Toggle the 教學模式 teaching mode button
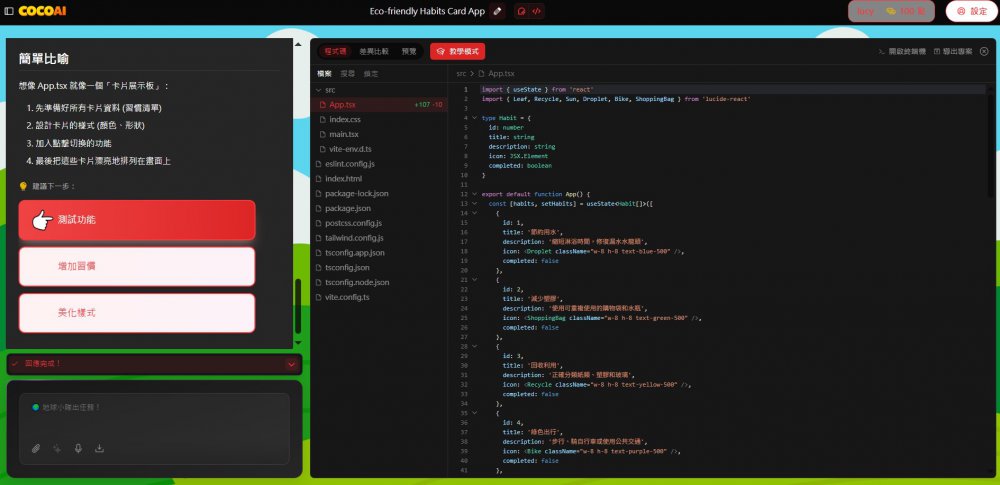This screenshot has height=485, width=1000. point(456,51)
